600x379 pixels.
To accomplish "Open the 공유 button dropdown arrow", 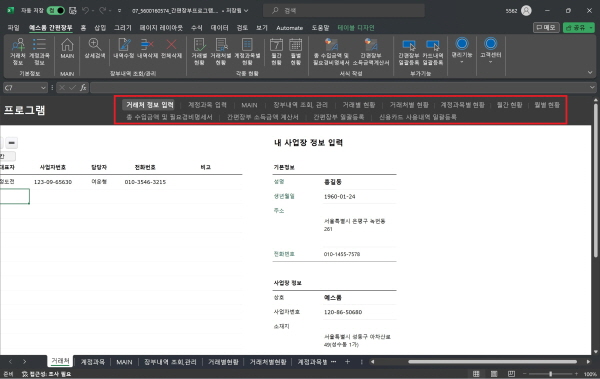I will coord(591,28).
